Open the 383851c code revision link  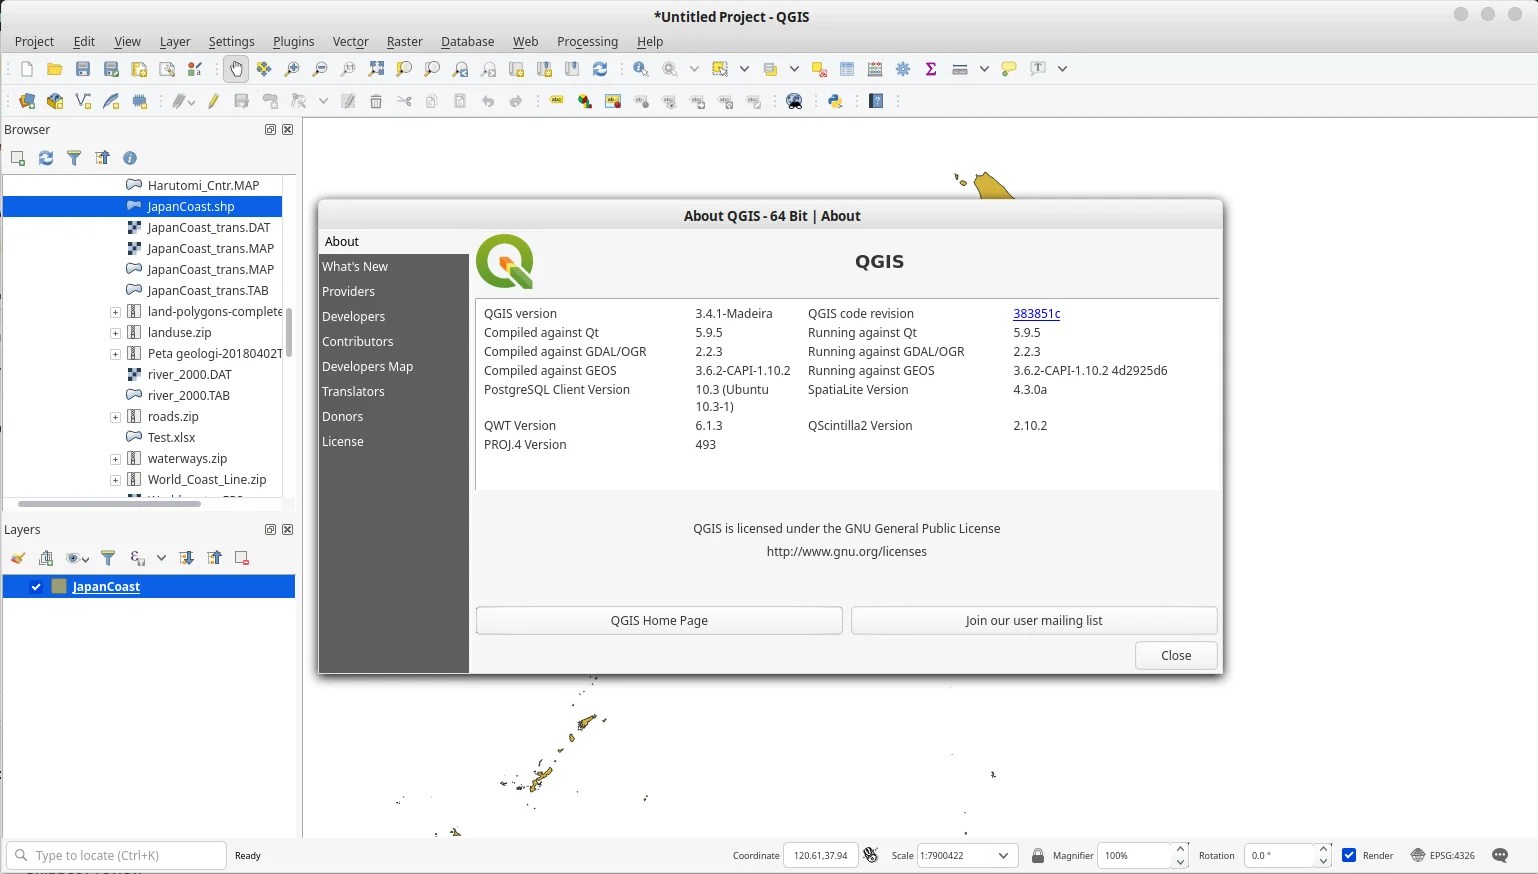click(x=1036, y=314)
